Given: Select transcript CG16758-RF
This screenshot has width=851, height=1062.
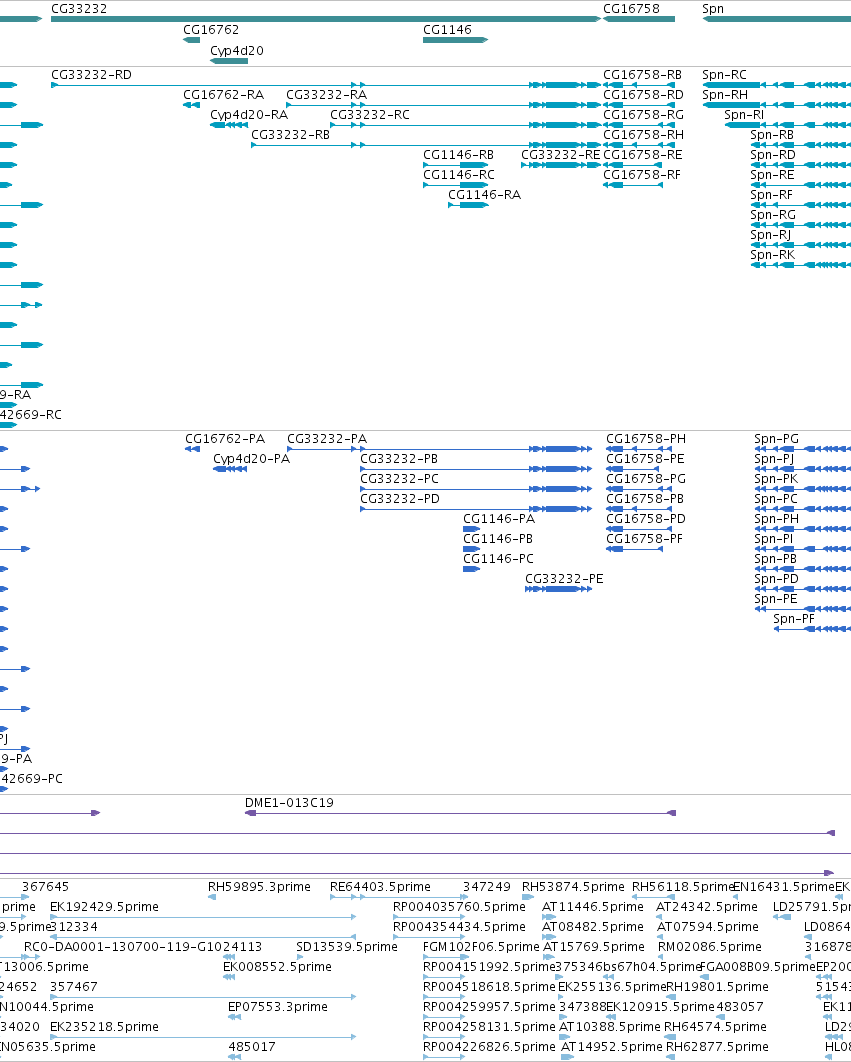Looking at the screenshot, I should tap(642, 175).
